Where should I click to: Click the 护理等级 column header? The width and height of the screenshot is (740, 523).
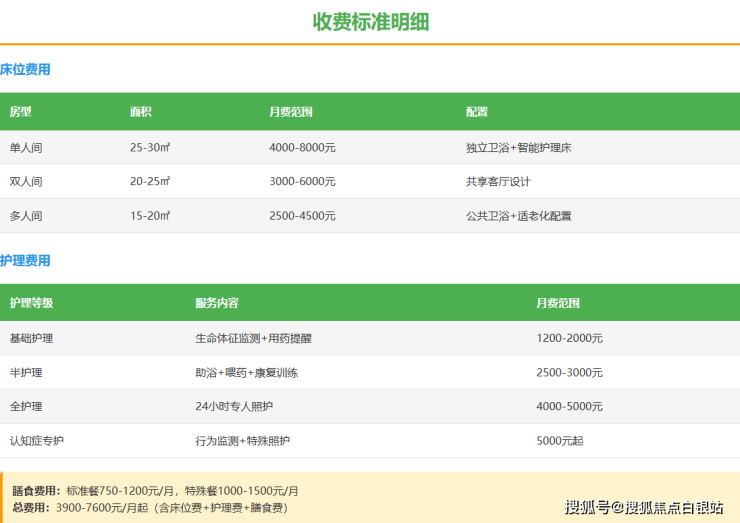31,303
